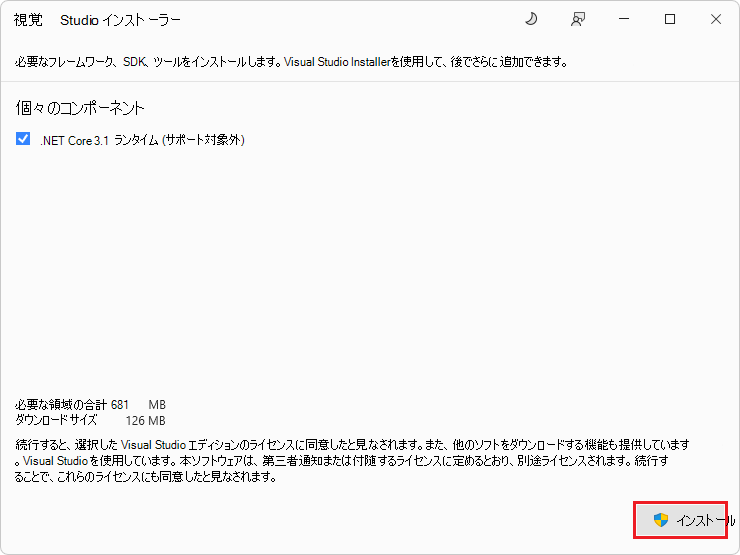Click the Visual Studio Installer description text
This screenshot has width=740, height=555.
[x=291, y=62]
